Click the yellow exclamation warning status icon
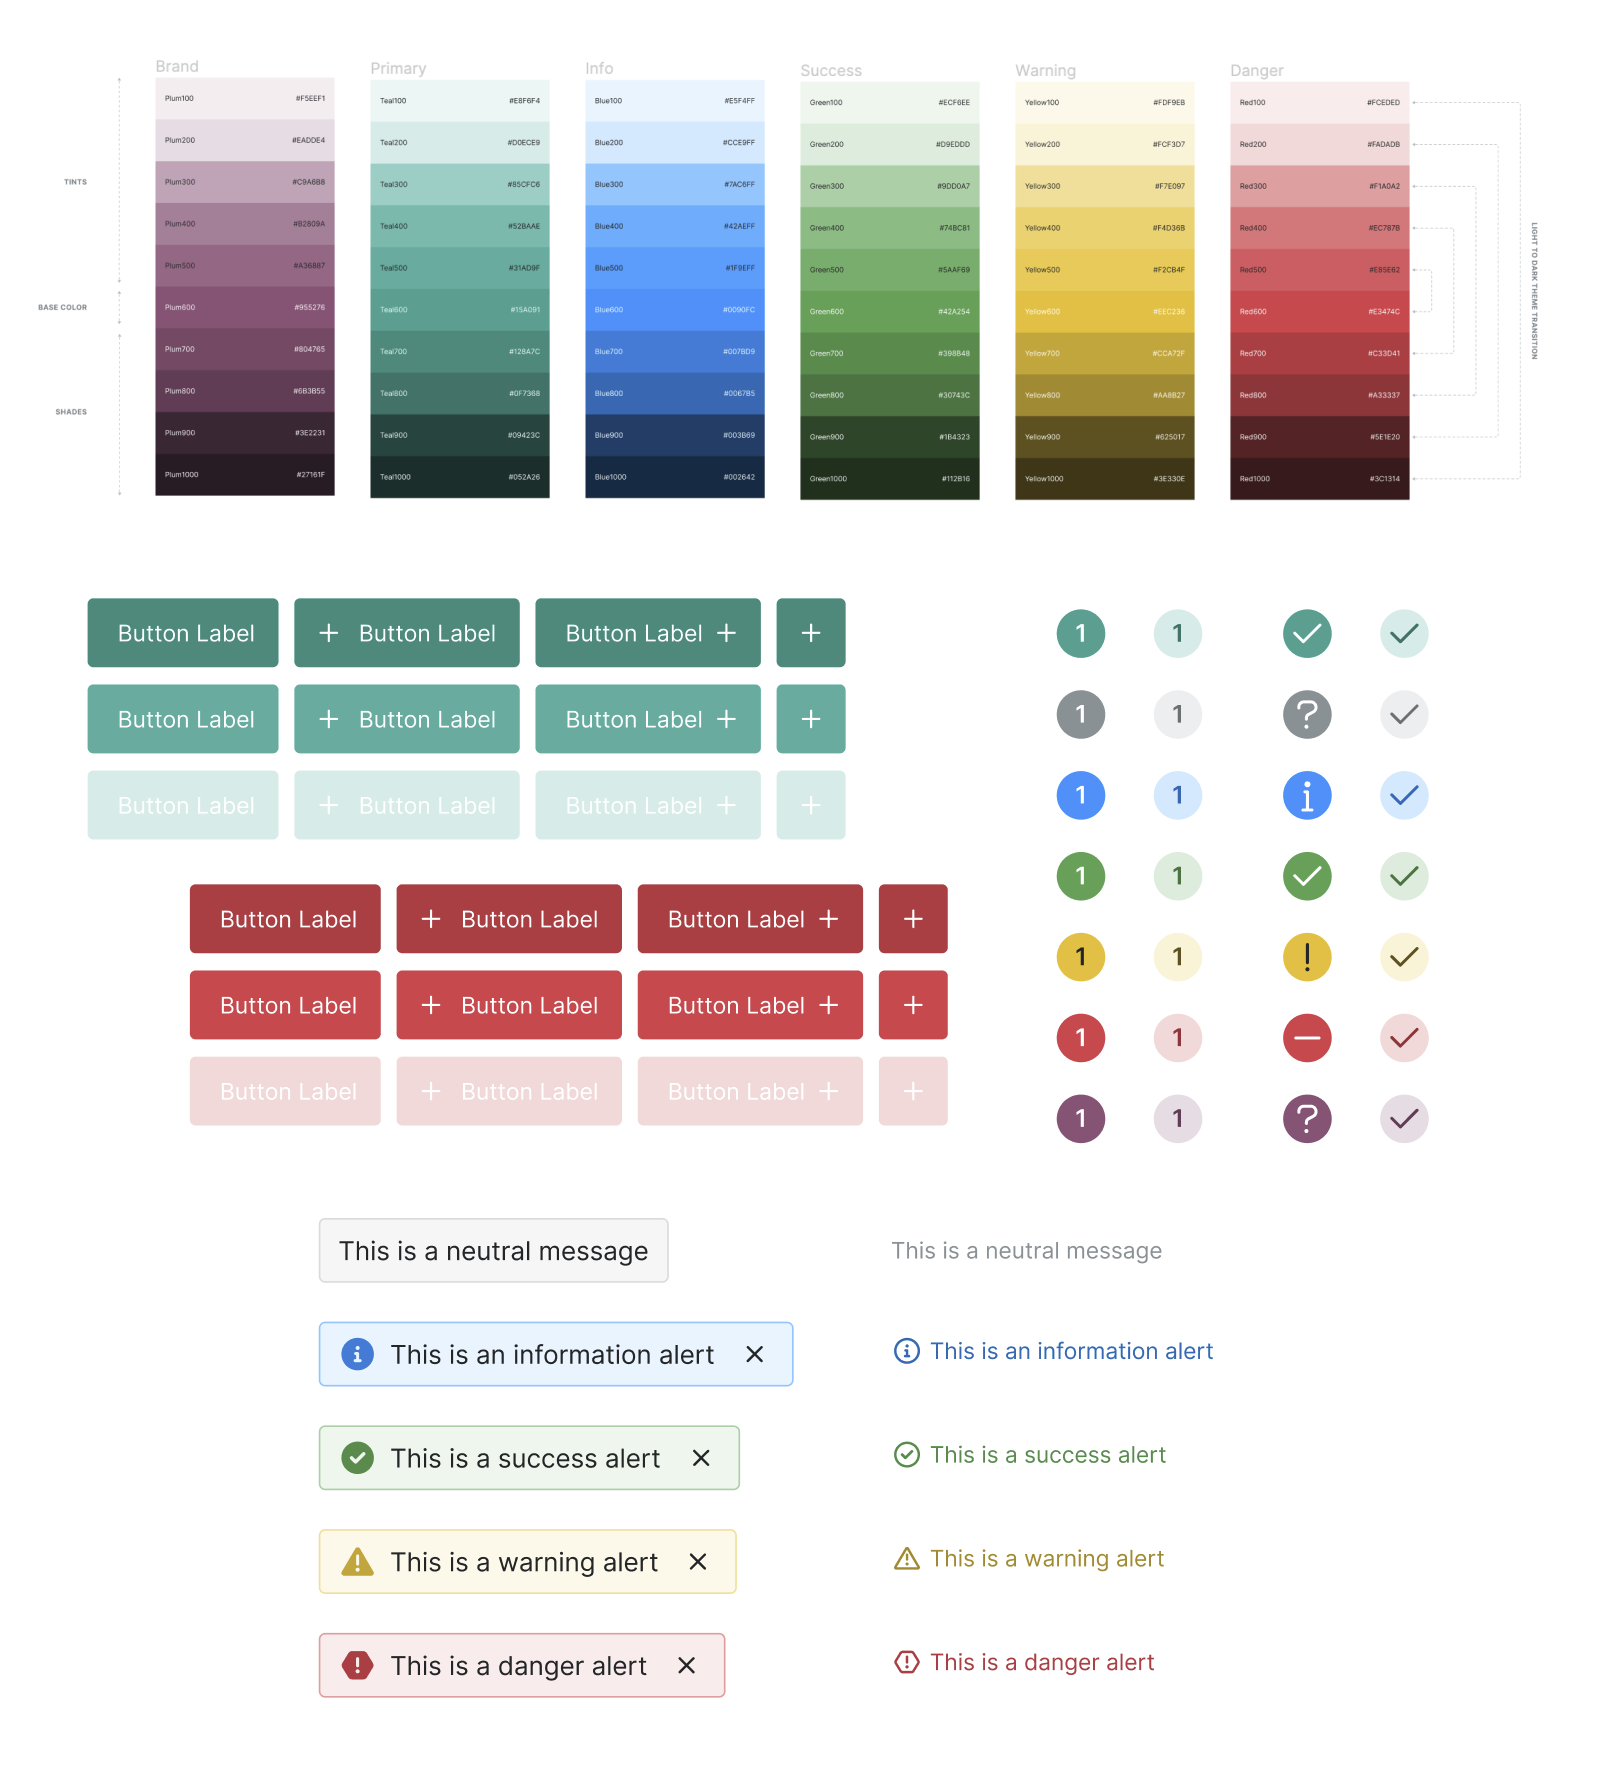This screenshot has width=1600, height=1790. click(x=1307, y=957)
